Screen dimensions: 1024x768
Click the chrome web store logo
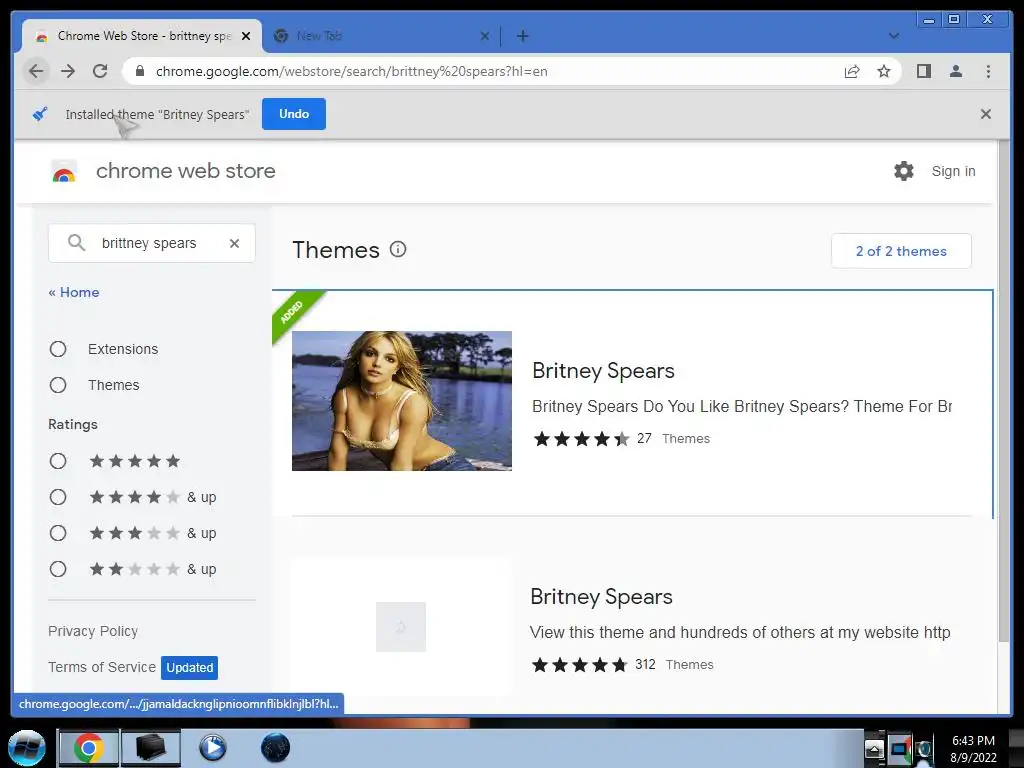(64, 171)
